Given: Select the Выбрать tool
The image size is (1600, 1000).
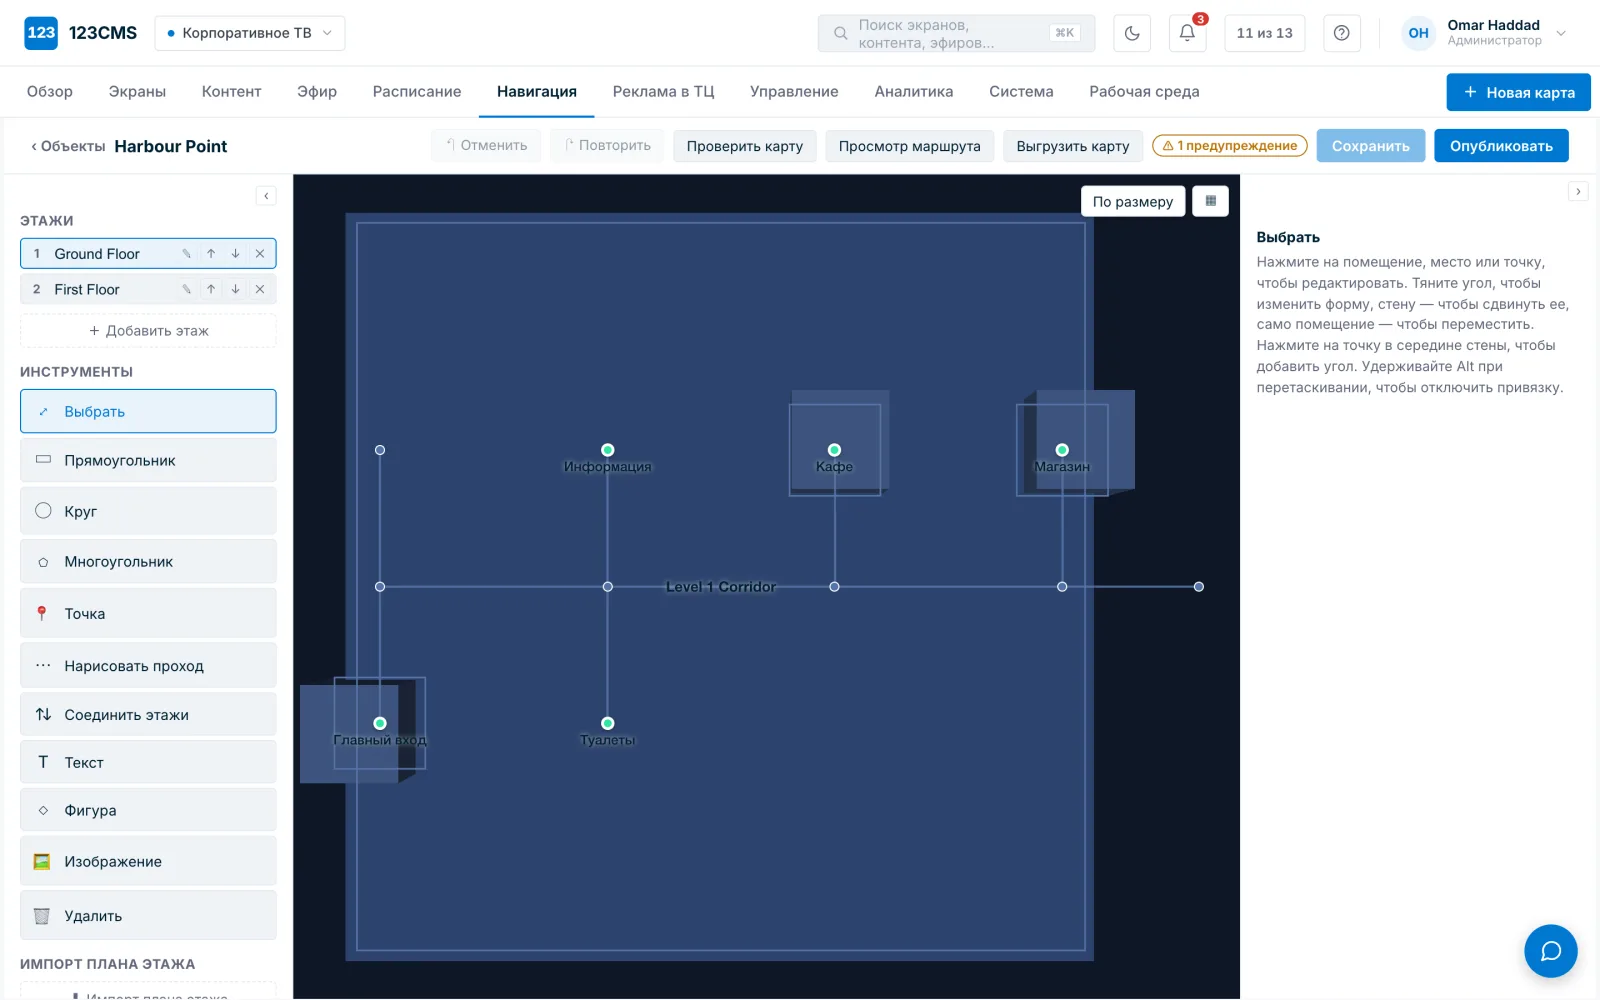Looking at the screenshot, I should (x=148, y=411).
